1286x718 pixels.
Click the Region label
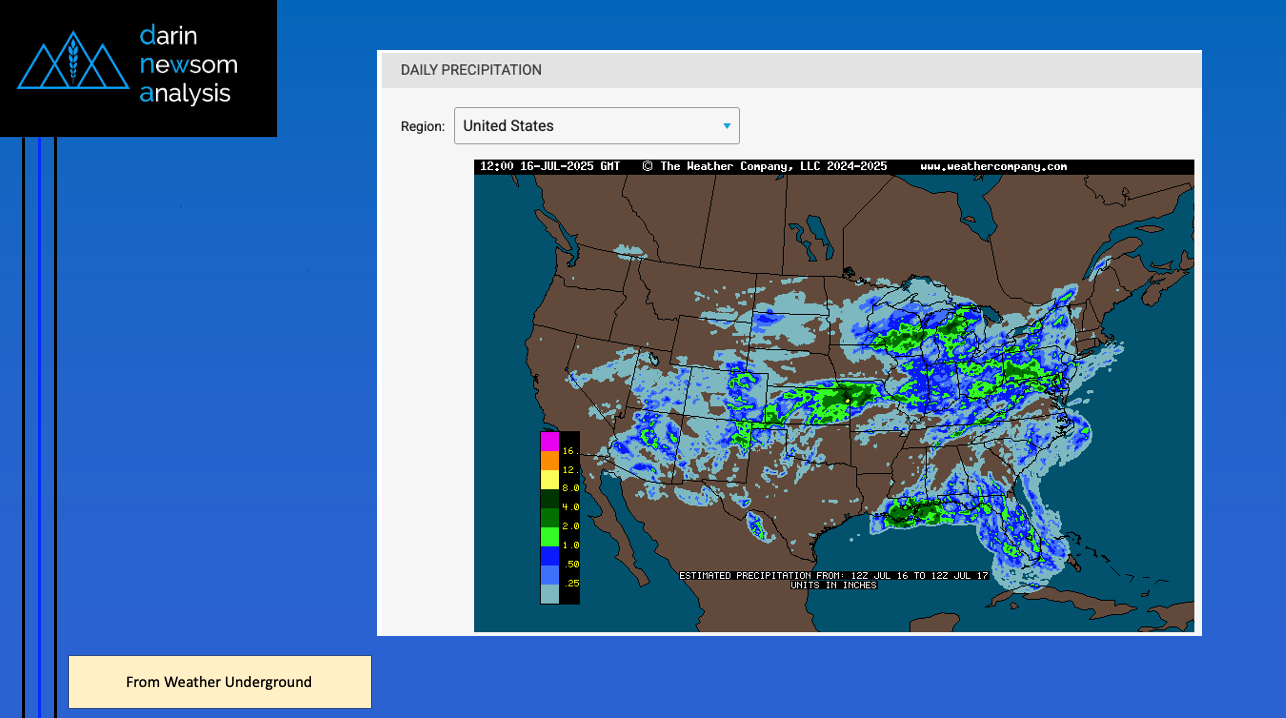422,127
